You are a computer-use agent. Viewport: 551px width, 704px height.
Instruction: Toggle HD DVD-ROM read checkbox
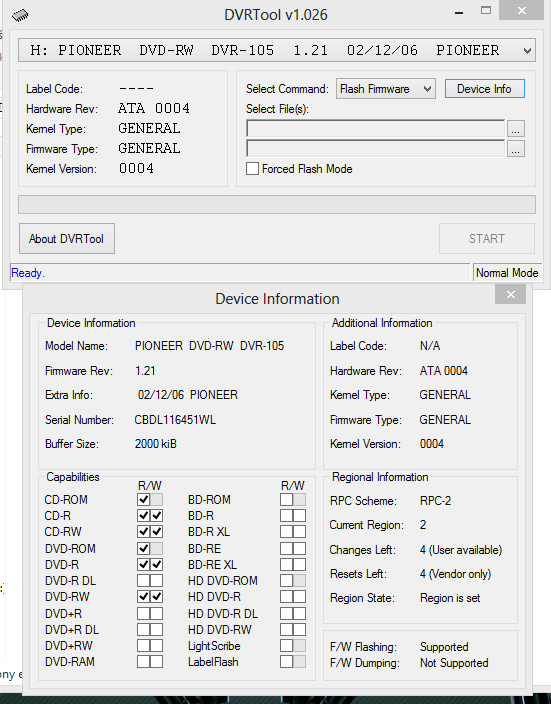287,581
